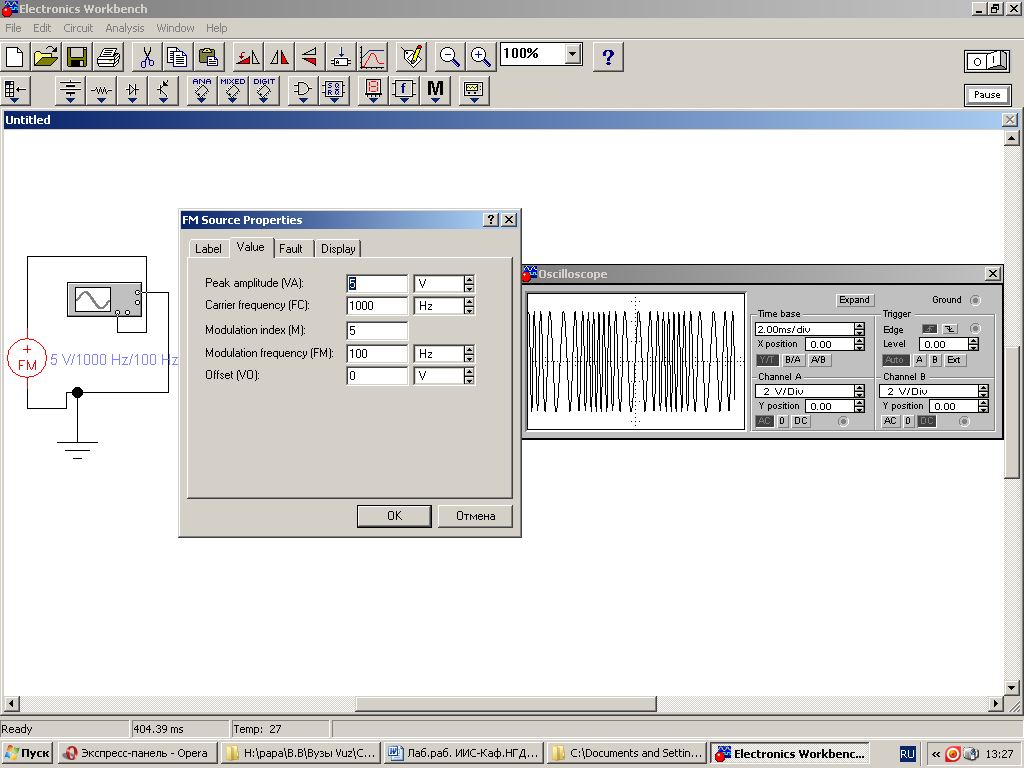
Task: Click the Rotate component toolbar icon
Action: 247,56
